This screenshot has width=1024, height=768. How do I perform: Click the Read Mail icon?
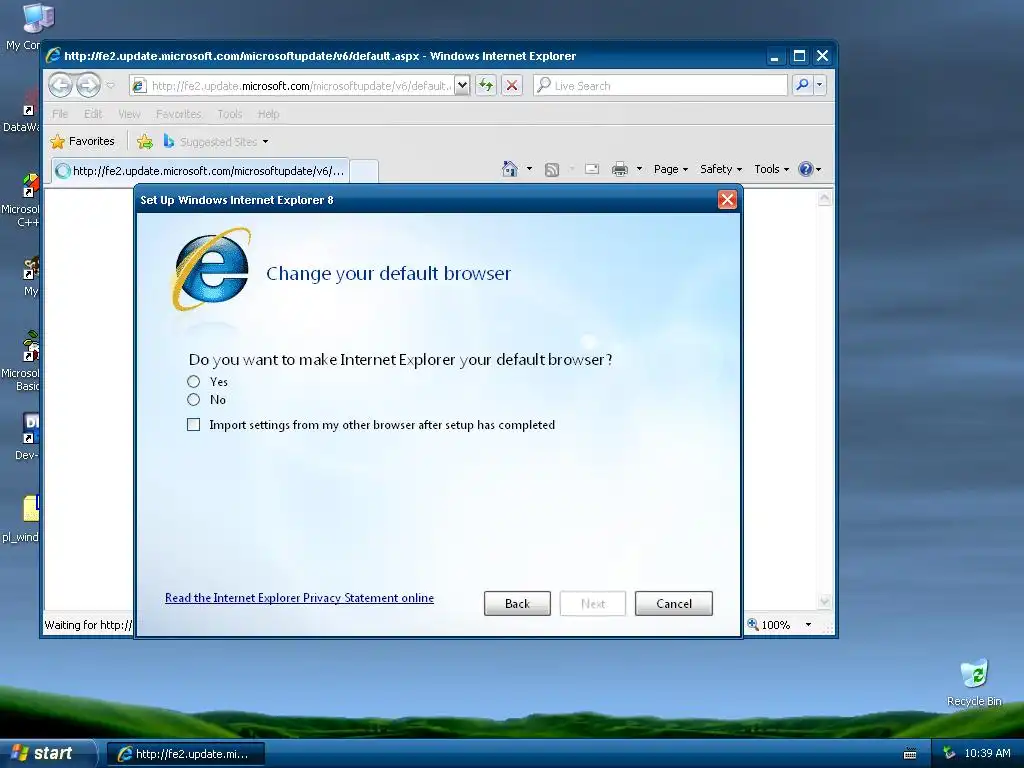pos(592,169)
